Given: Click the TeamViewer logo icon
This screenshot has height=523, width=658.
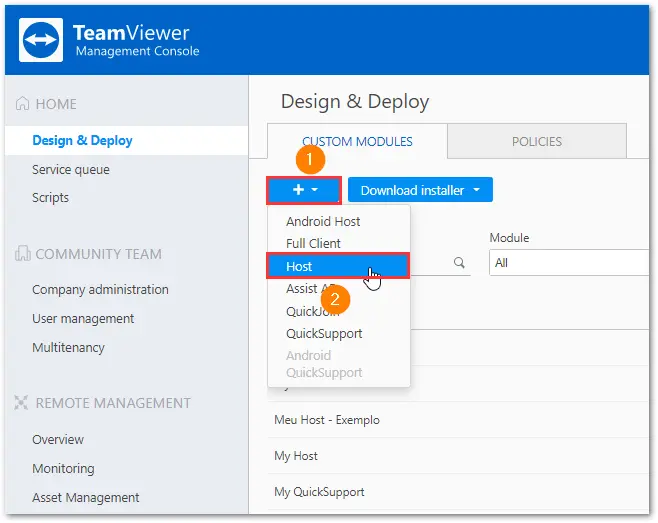Looking at the screenshot, I should (41, 40).
